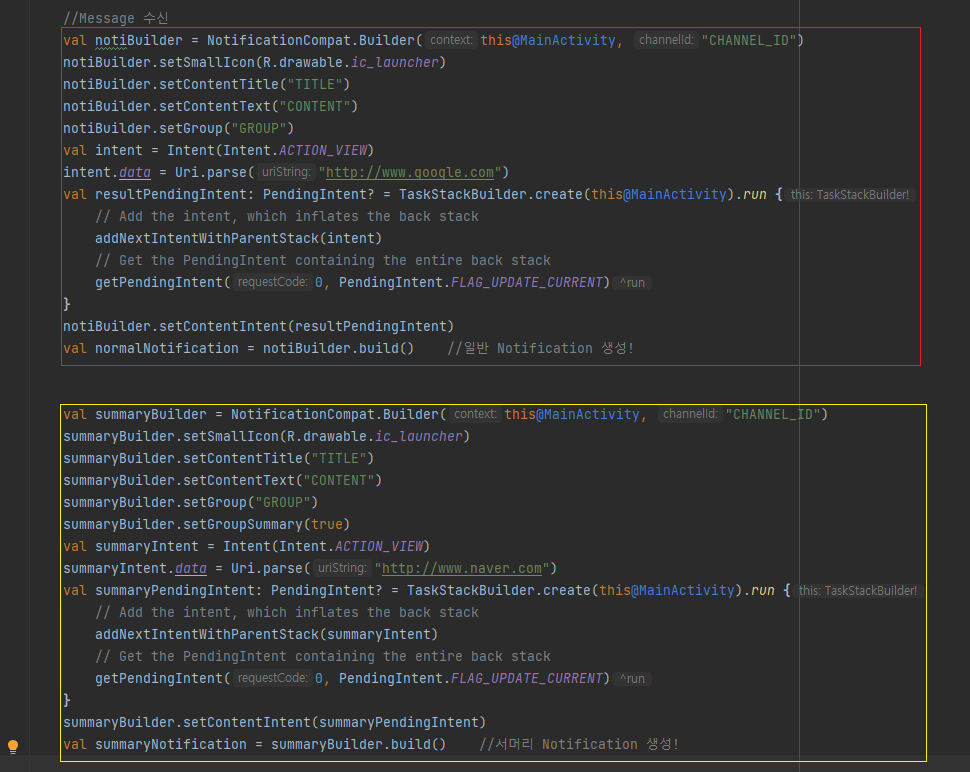The image size is (970, 772).
Task: Click "CONTENT" string in summaryBuilder.setContentText
Action: tap(339, 481)
